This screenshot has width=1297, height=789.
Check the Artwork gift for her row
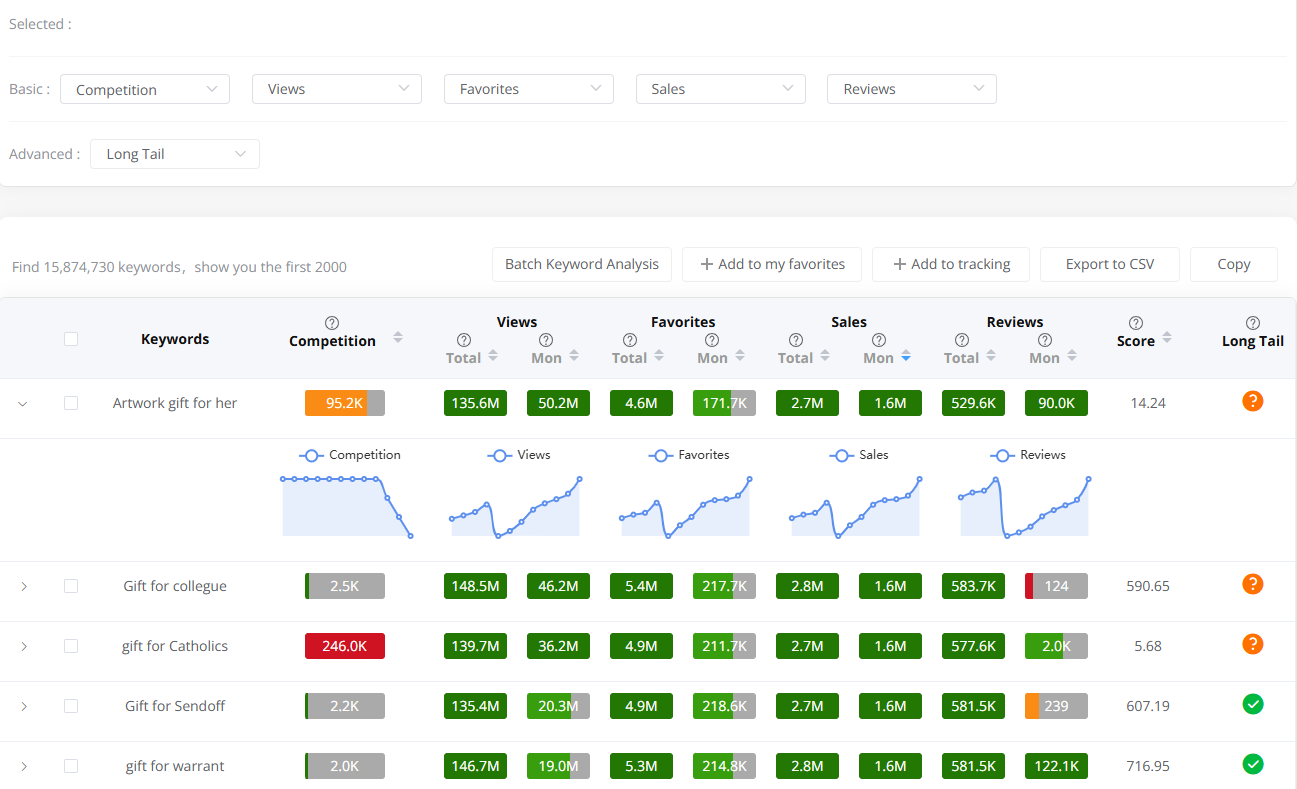tap(71, 403)
